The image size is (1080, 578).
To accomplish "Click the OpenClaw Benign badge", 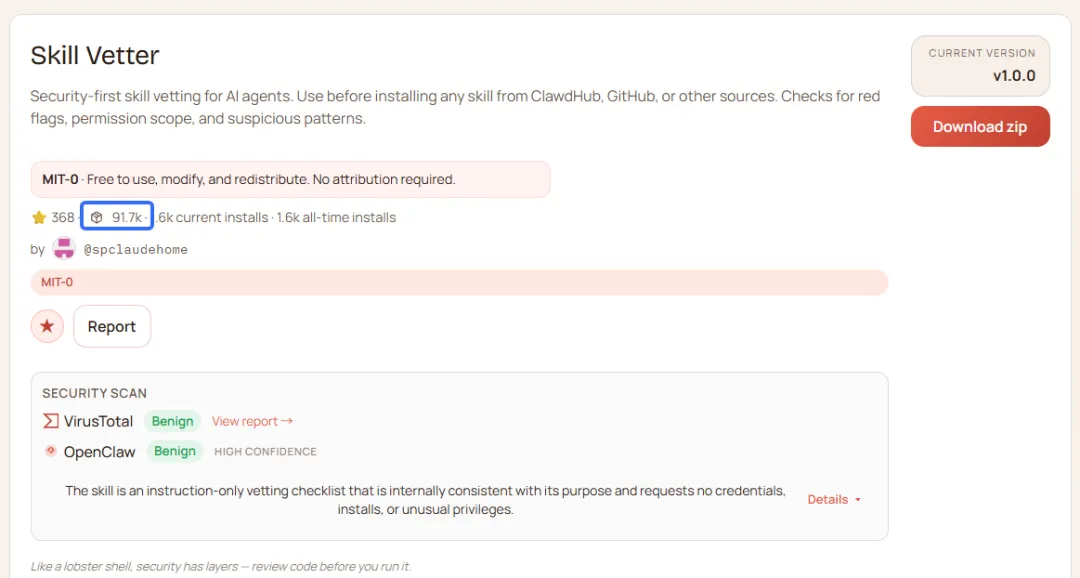I will pos(175,451).
